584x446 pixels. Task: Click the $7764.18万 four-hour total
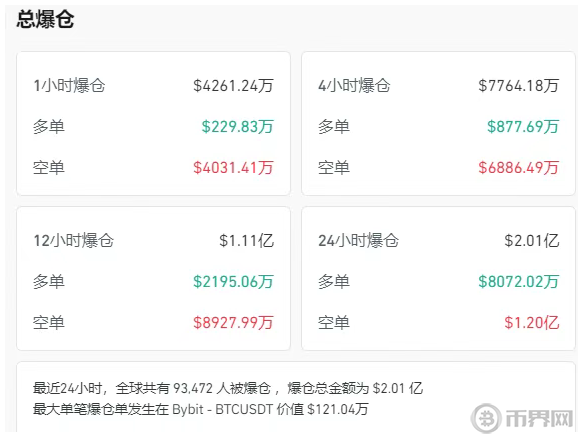click(x=519, y=86)
